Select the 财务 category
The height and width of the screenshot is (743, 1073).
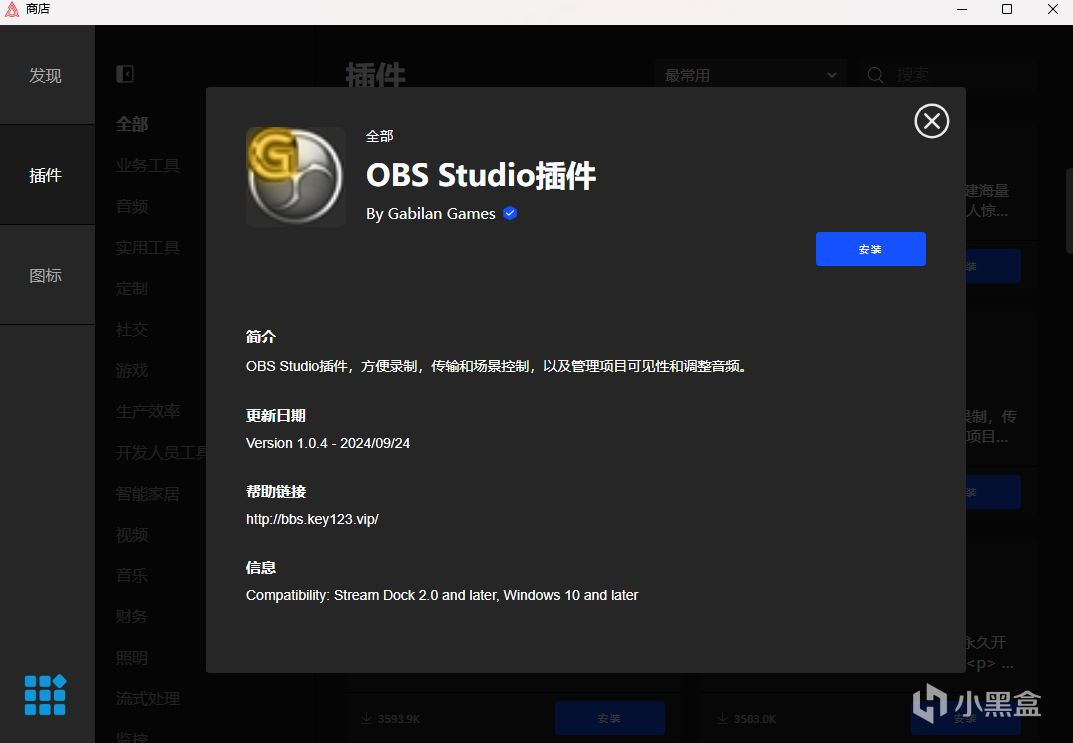[131, 616]
